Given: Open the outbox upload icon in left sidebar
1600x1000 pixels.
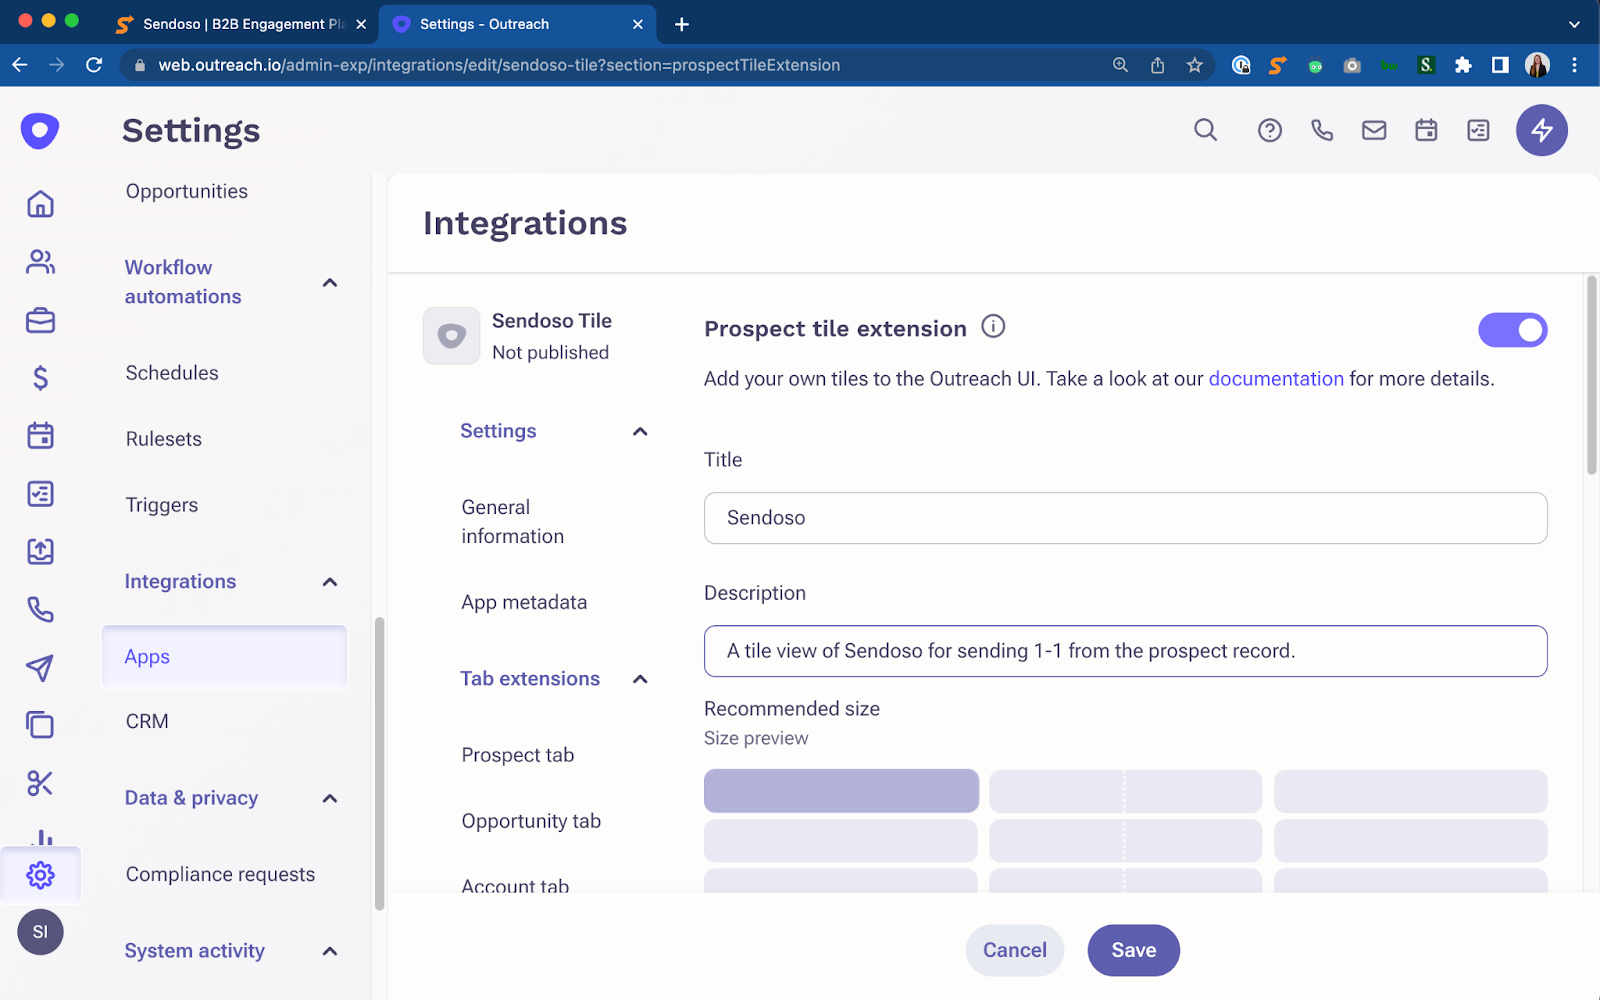Looking at the screenshot, I should (40, 551).
